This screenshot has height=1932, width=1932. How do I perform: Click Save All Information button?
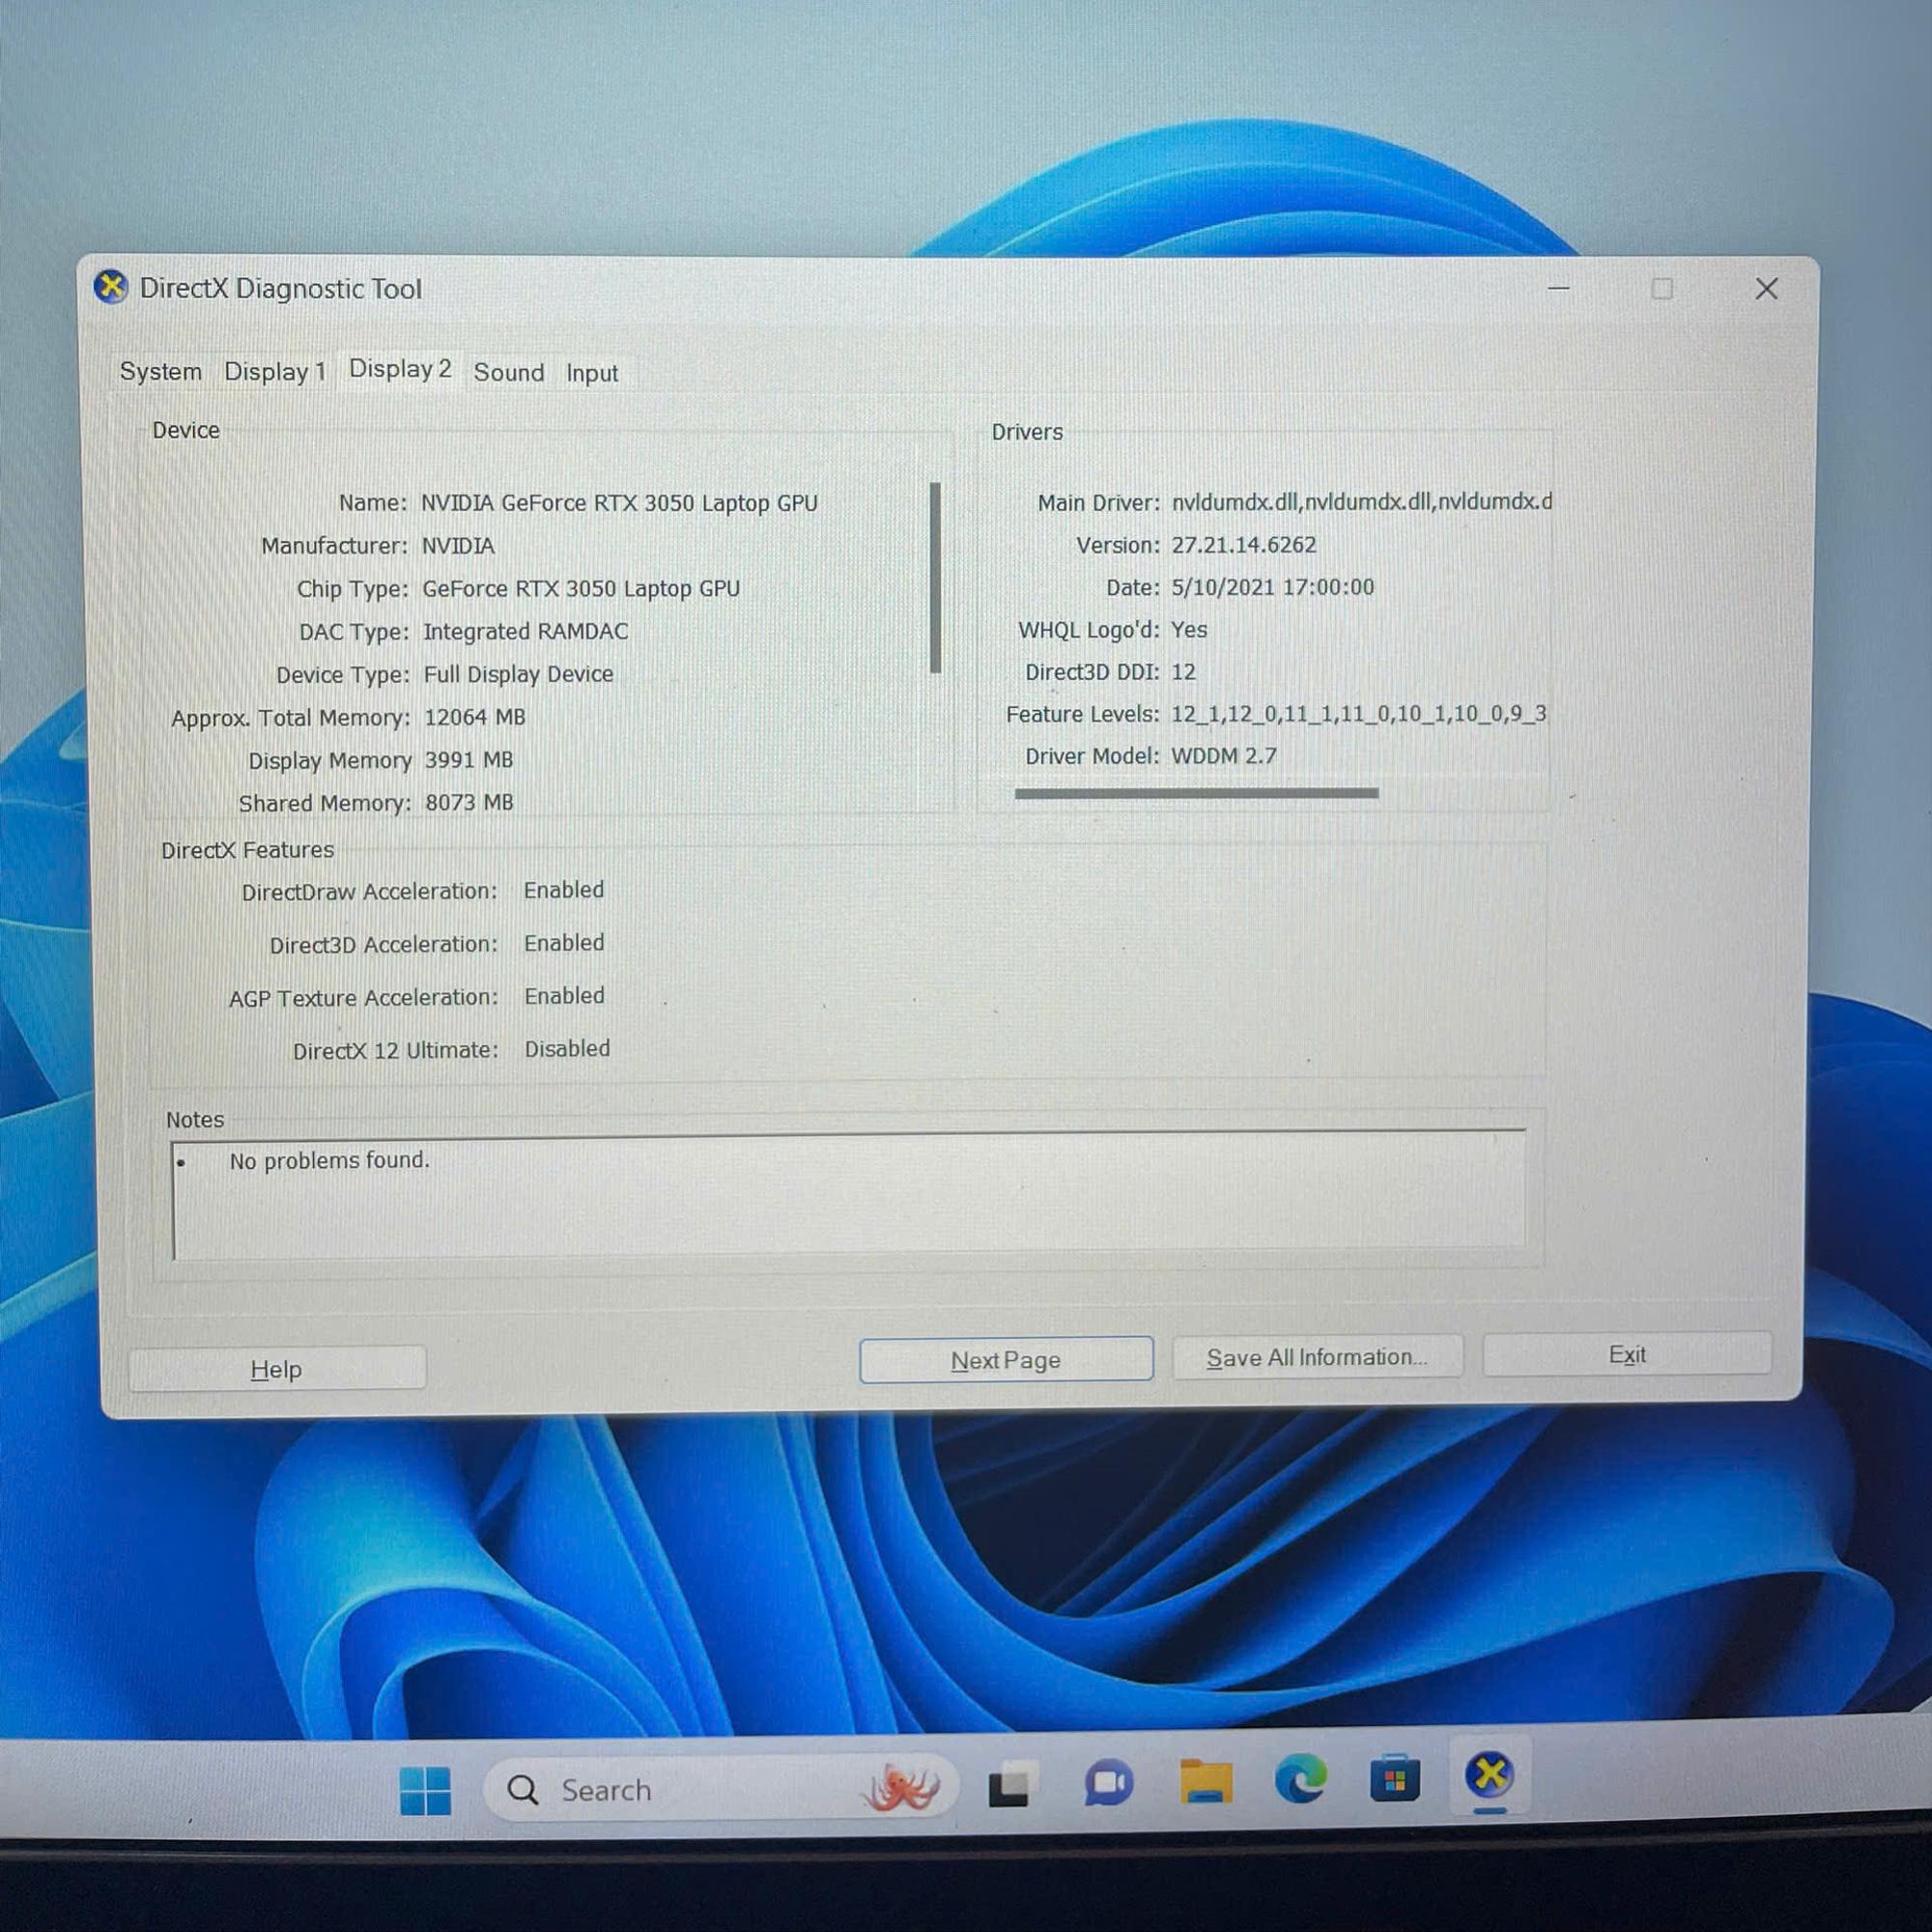pos(1316,1358)
